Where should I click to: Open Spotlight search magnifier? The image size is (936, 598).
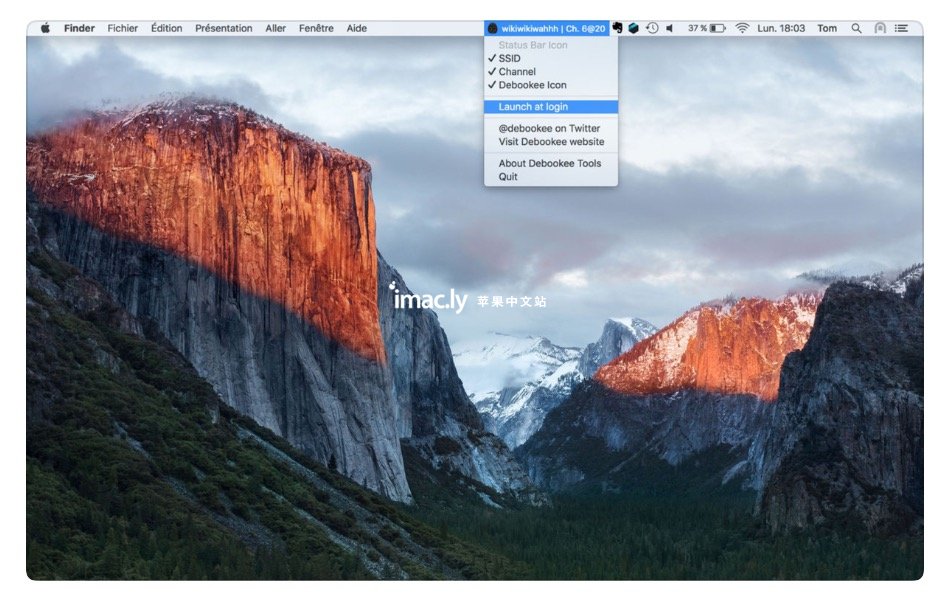(857, 28)
